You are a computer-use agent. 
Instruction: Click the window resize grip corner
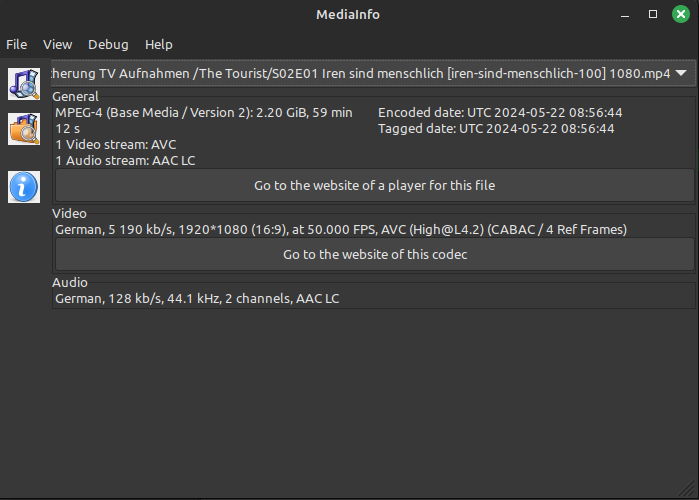click(687, 488)
